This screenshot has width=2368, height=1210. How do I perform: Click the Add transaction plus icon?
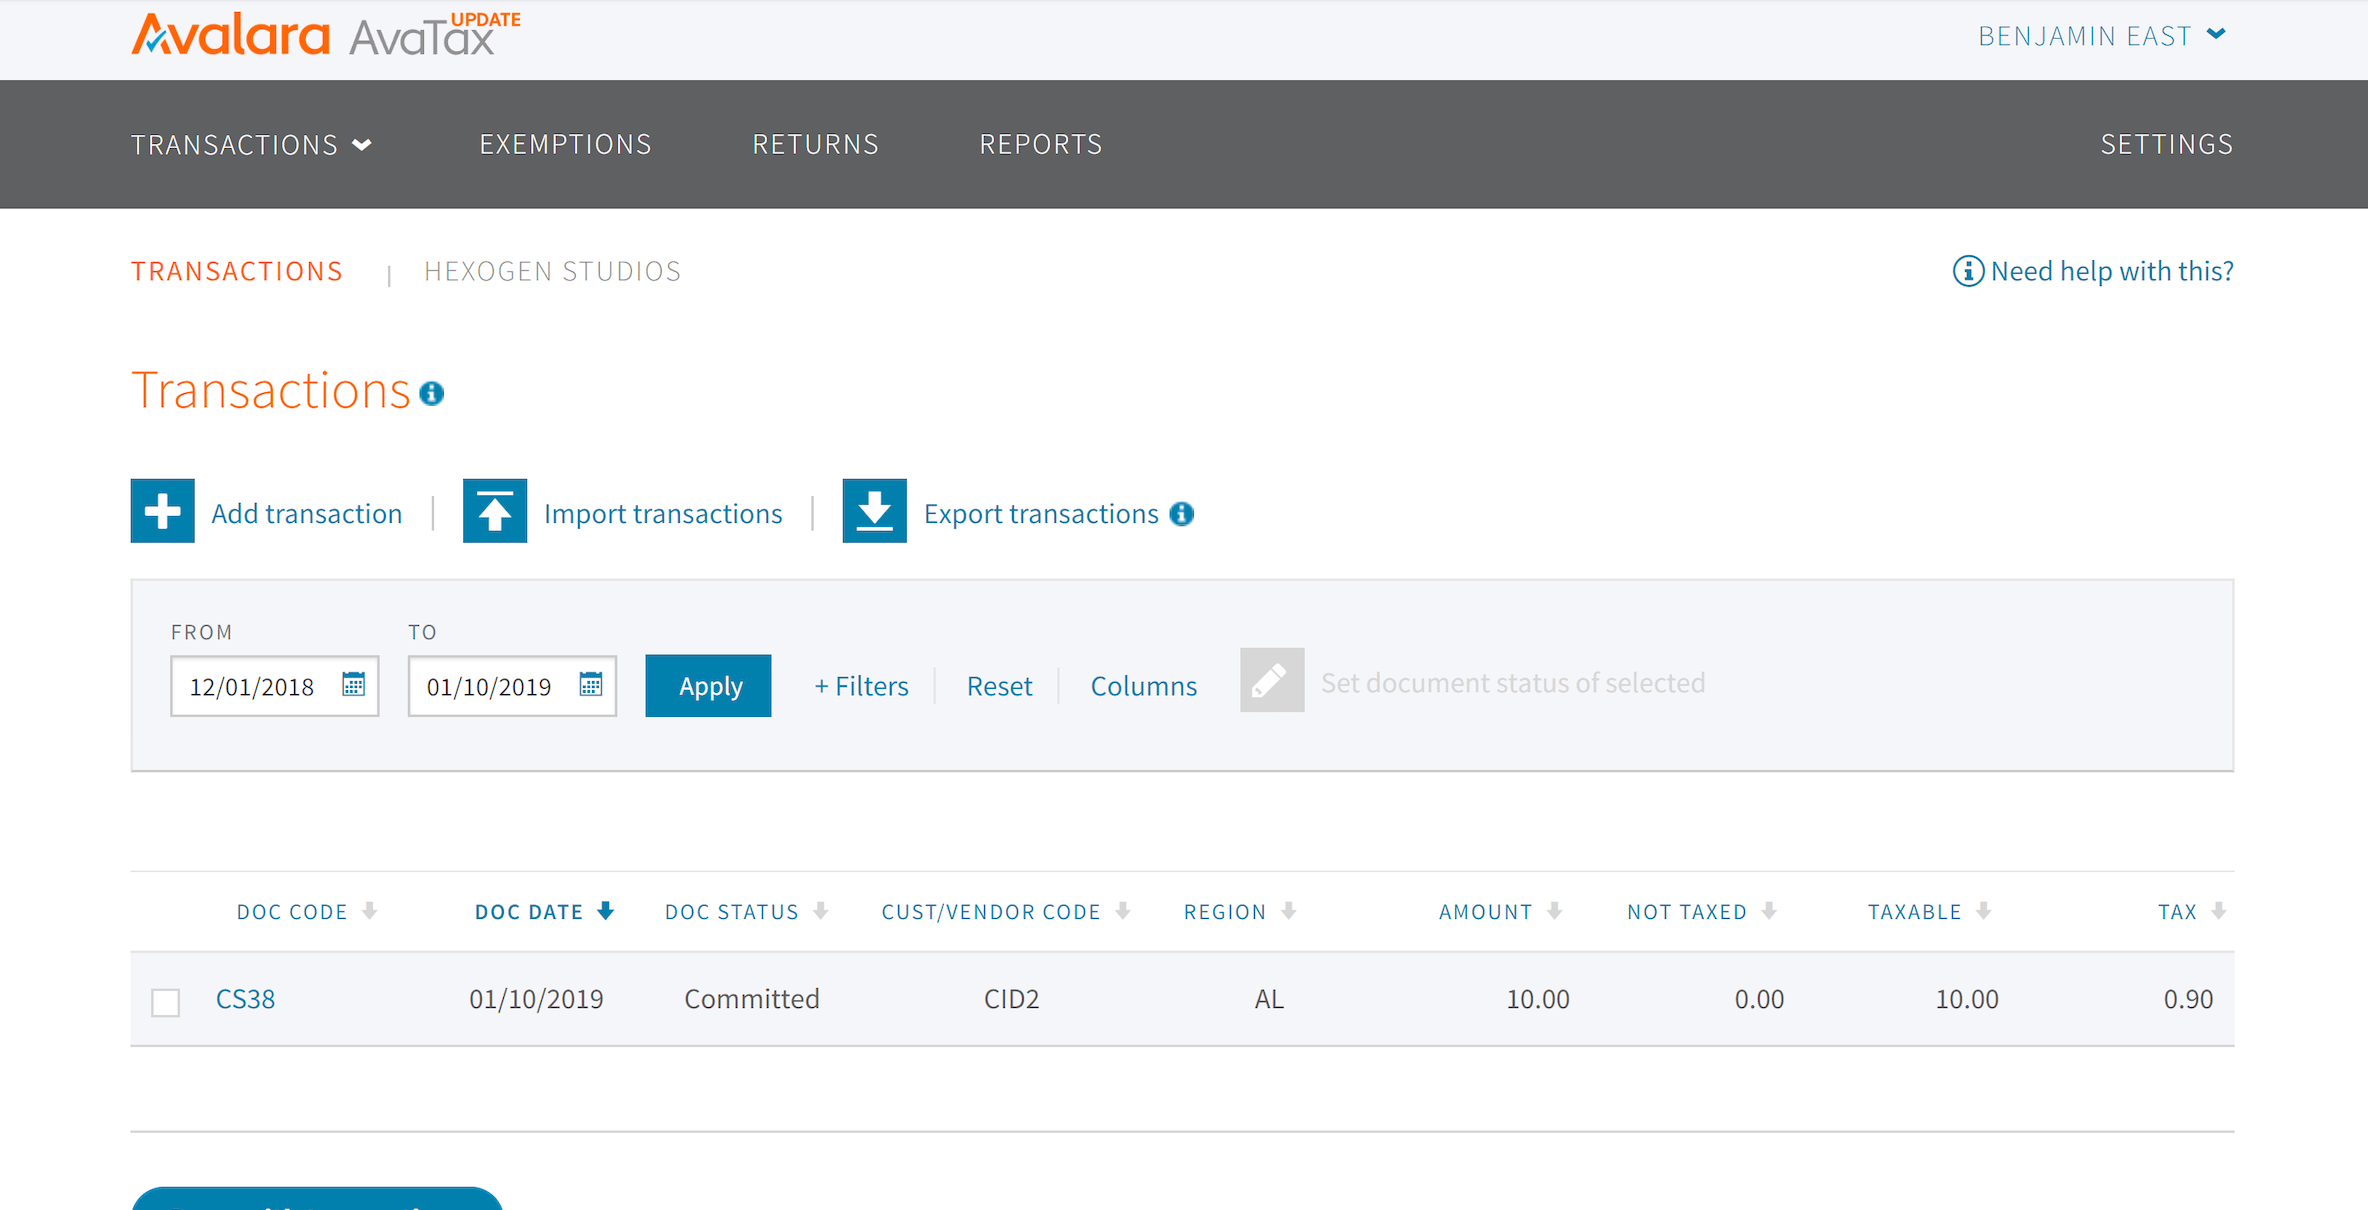[x=162, y=511]
